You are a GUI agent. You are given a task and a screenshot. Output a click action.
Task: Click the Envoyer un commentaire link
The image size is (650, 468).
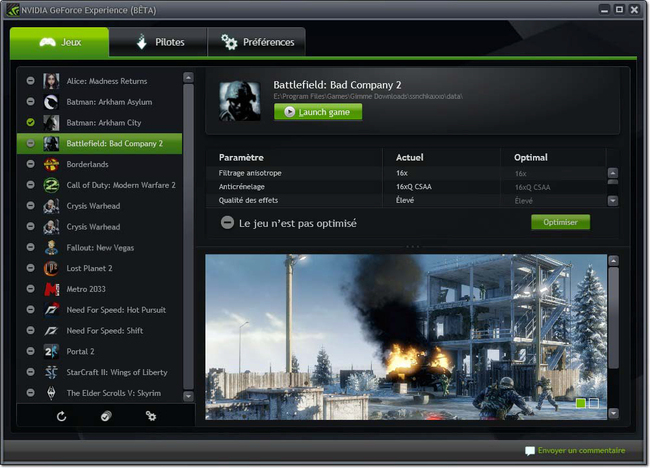[581, 451]
